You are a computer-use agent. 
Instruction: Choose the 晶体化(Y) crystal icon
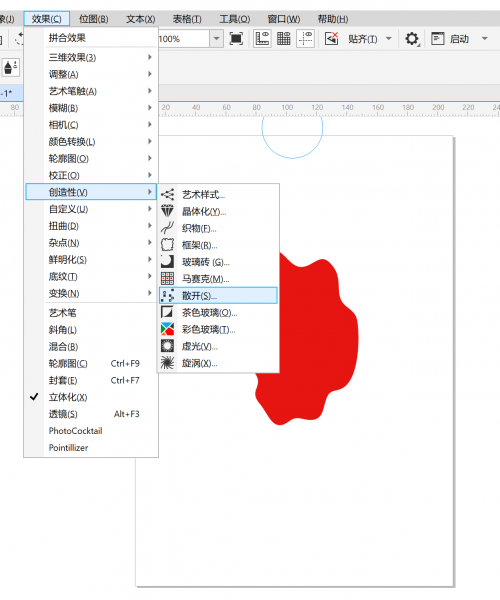pos(167,211)
